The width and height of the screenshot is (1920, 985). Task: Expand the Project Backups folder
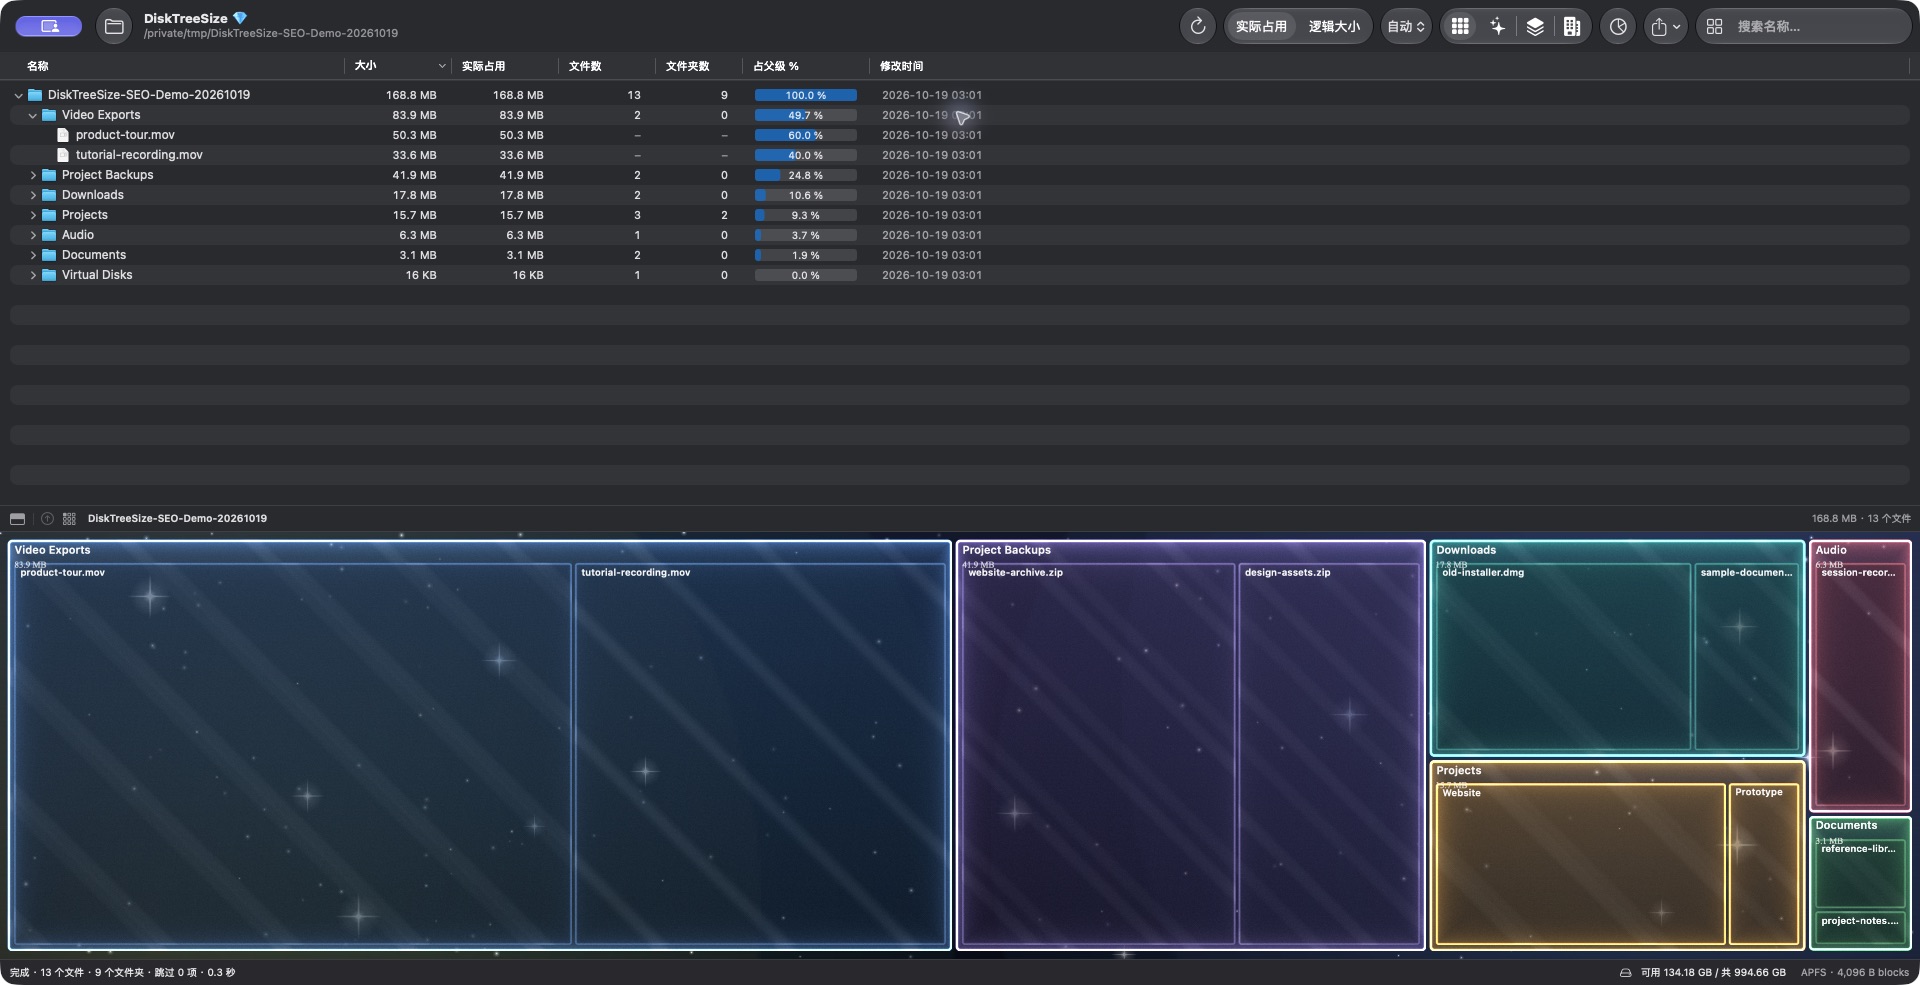[x=32, y=175]
